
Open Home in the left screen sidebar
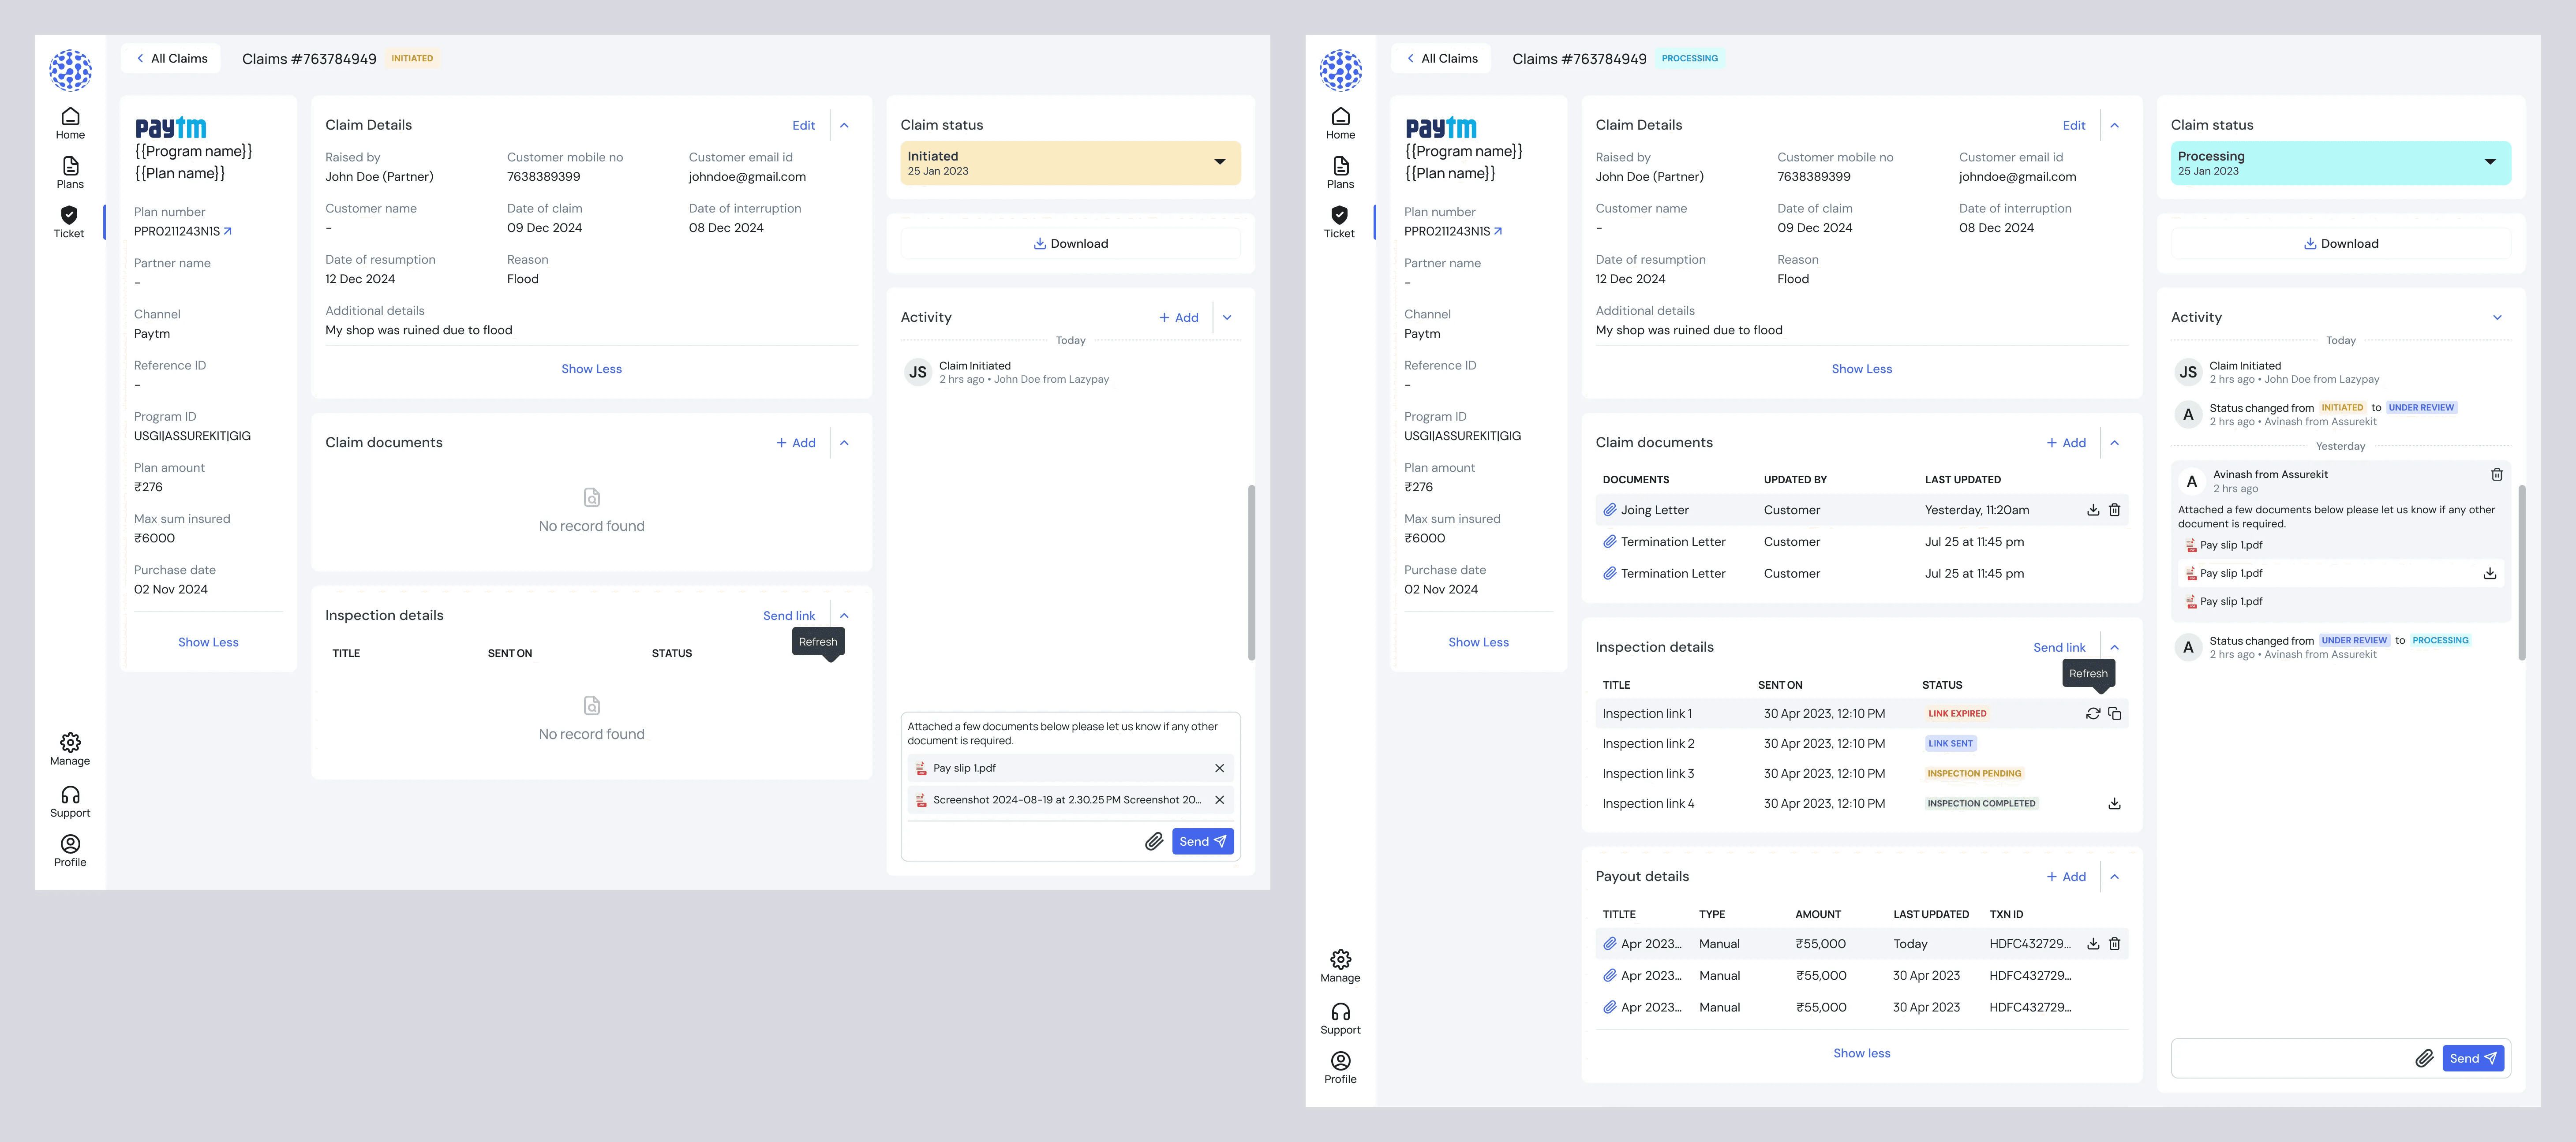tap(70, 124)
